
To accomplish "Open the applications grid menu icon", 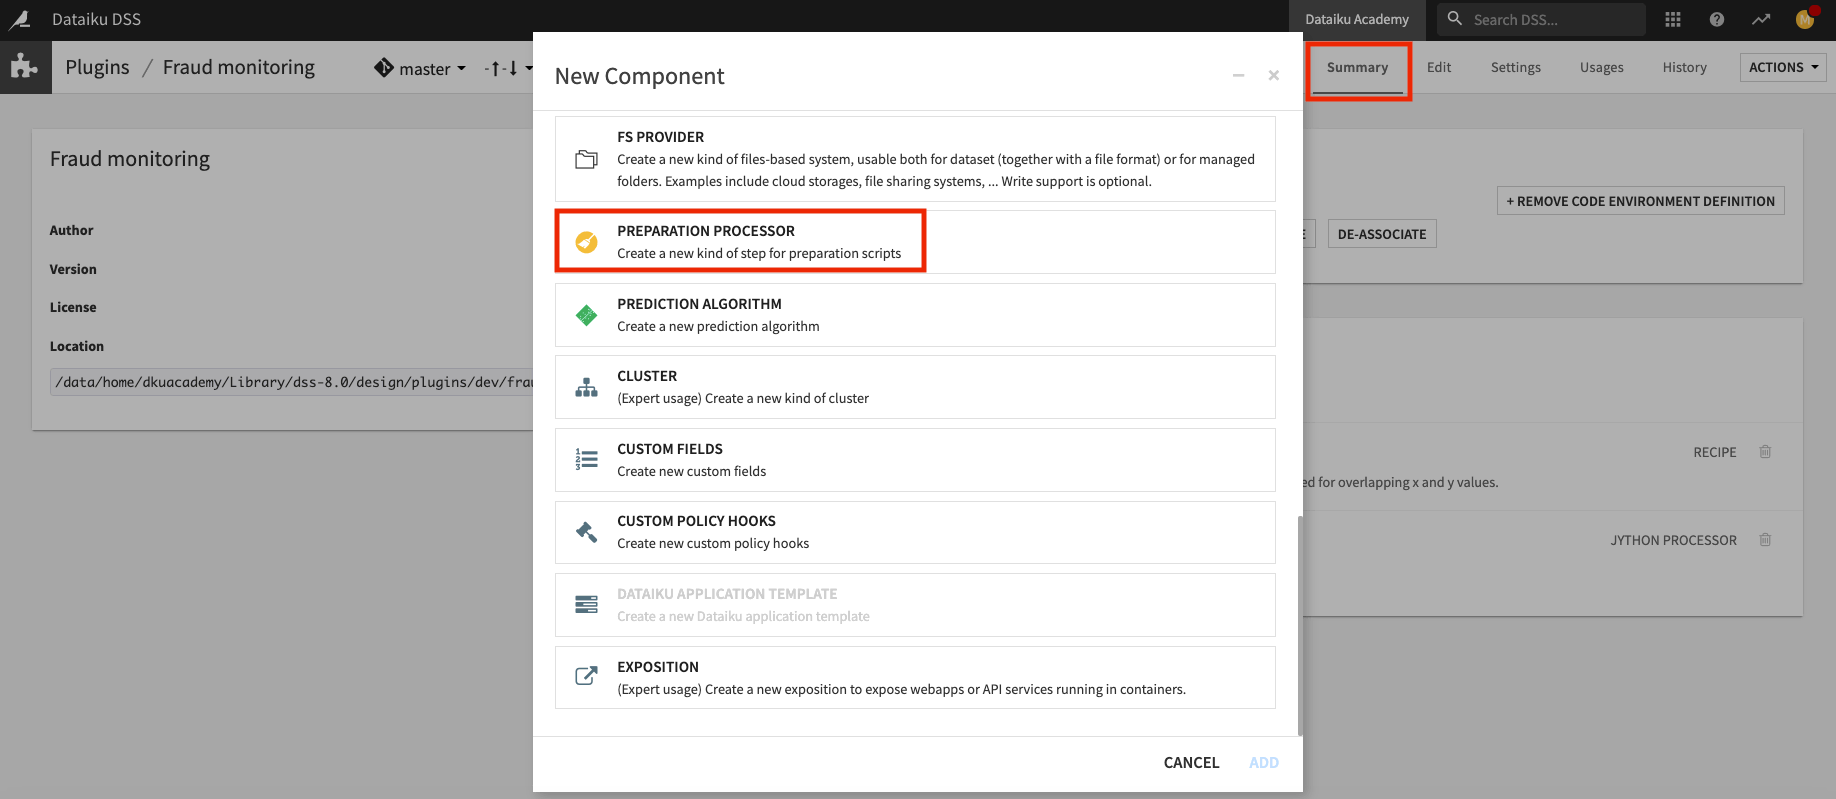I will 1672,19.
